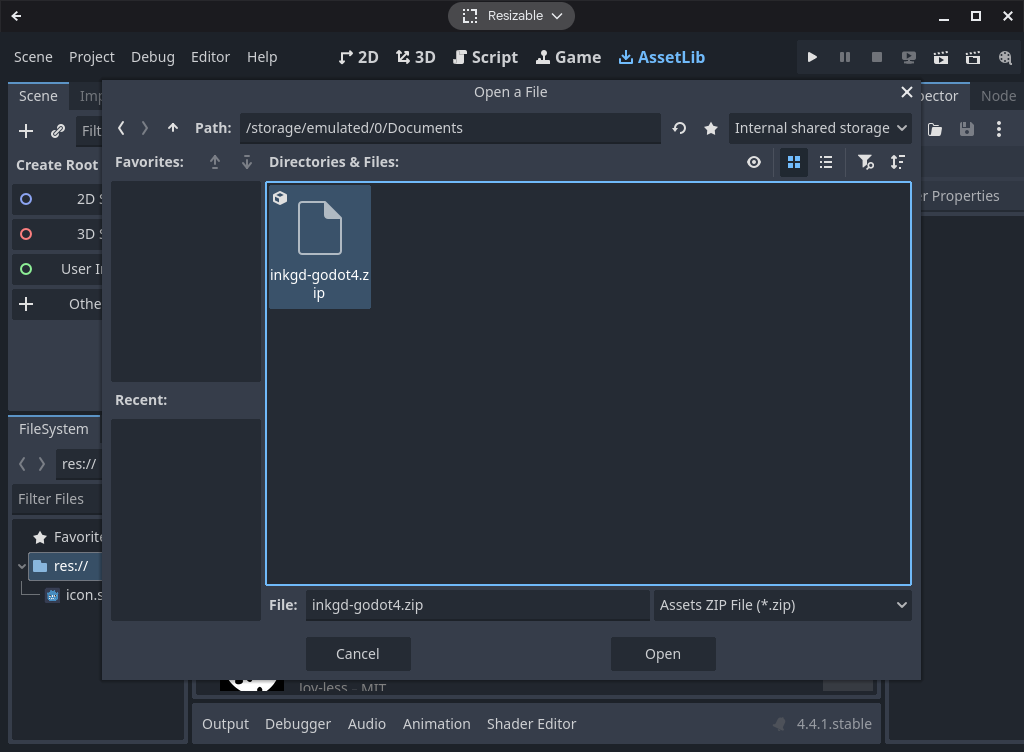This screenshot has height=752, width=1024.
Task: Pause the running project
Action: [x=844, y=57]
